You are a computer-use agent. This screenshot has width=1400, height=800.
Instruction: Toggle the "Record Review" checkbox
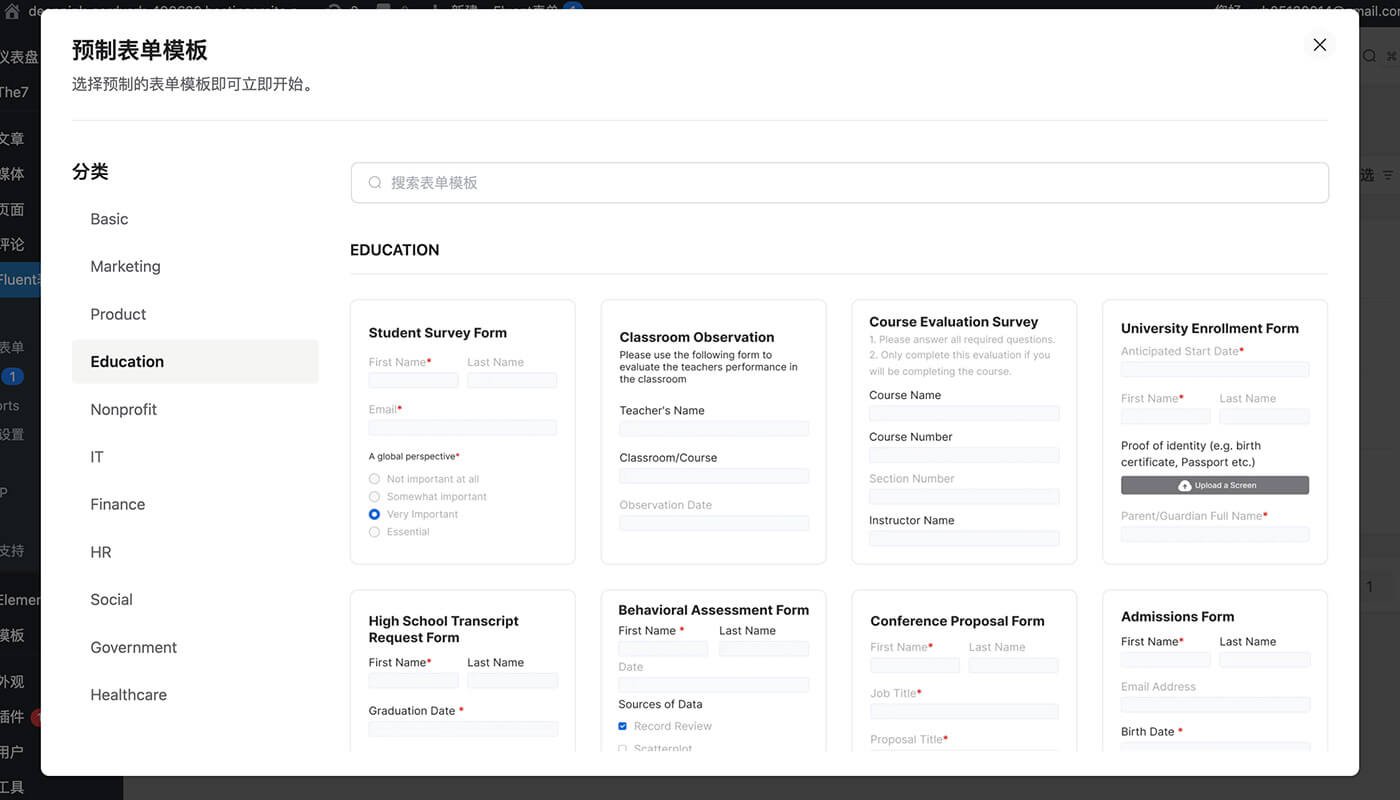tap(623, 726)
